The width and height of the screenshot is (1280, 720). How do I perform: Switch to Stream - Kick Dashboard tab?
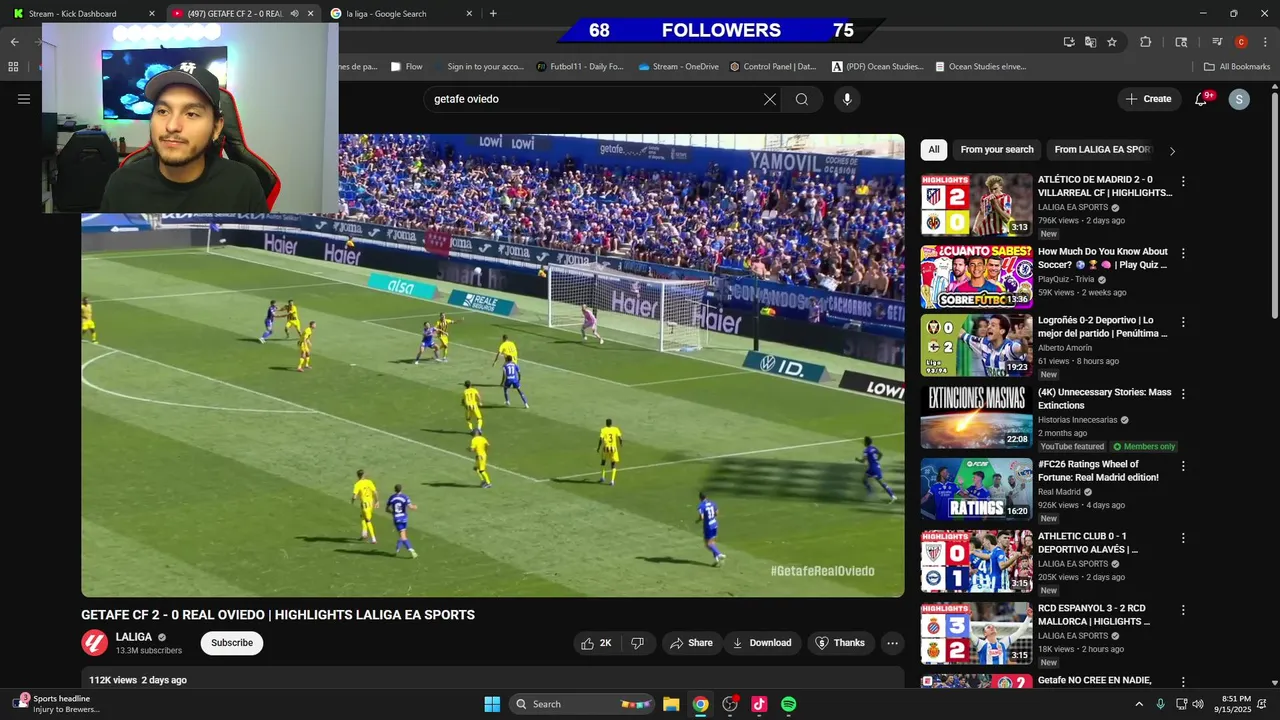point(83,14)
